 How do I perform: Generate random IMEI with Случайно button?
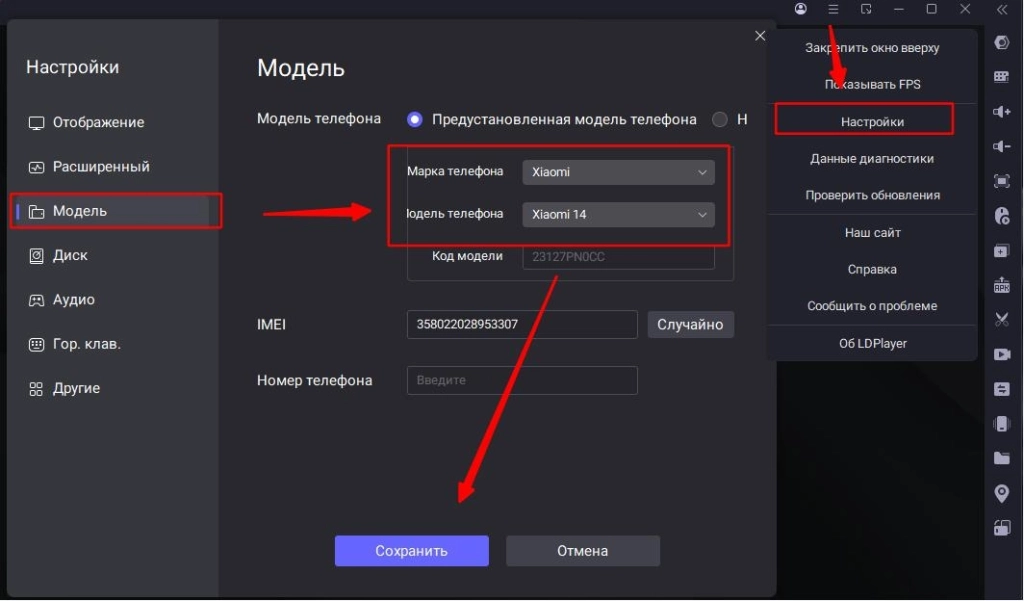690,323
